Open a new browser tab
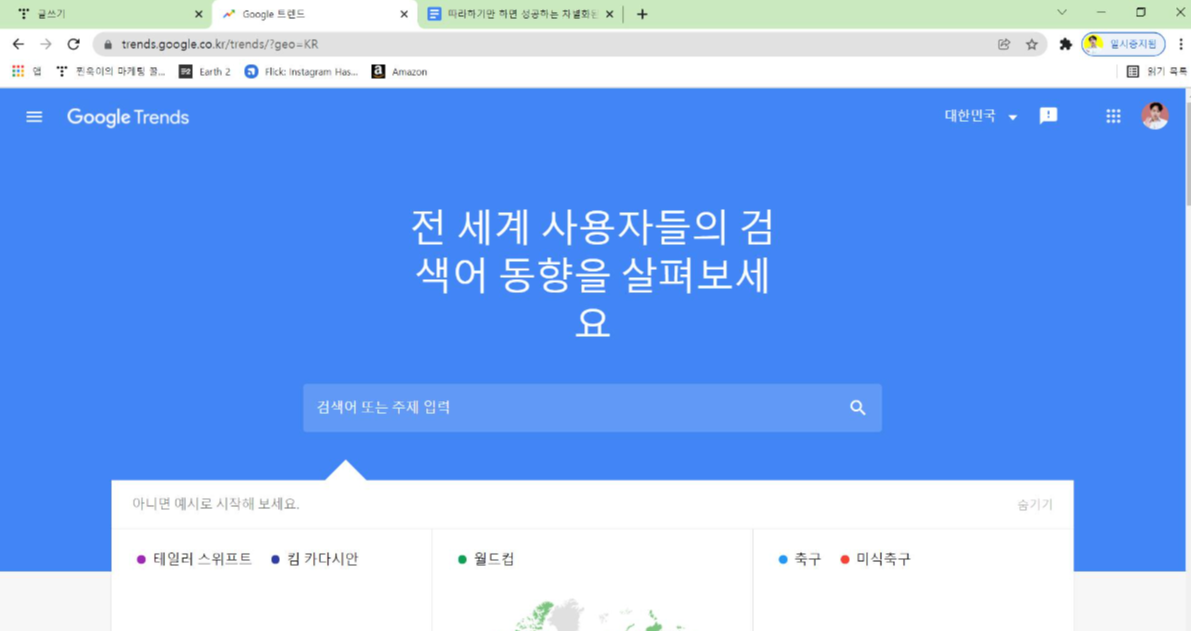 (x=642, y=14)
